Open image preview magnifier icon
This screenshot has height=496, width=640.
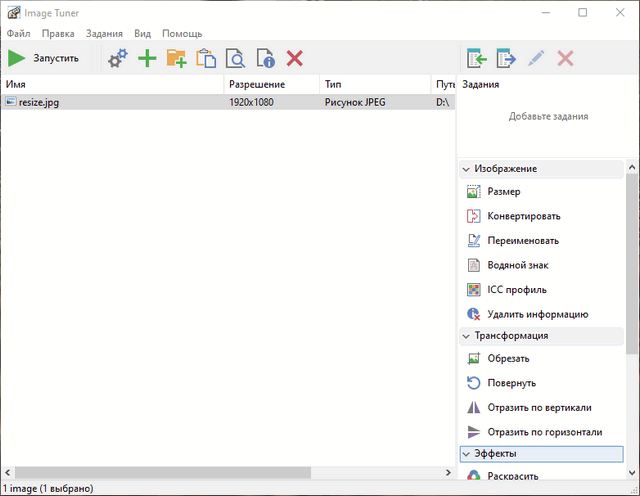(236, 59)
